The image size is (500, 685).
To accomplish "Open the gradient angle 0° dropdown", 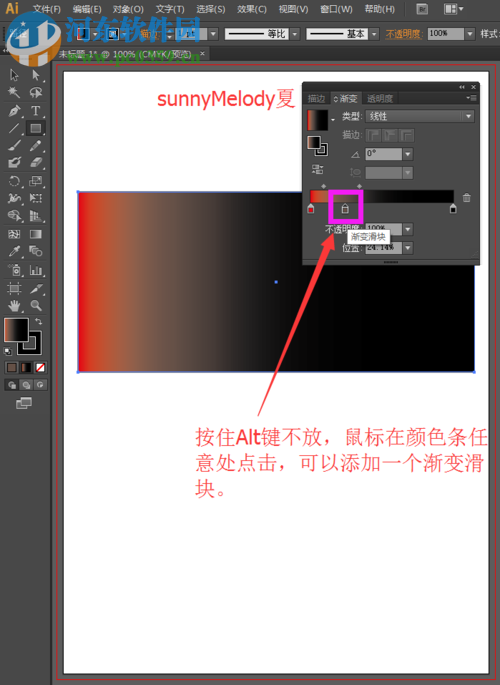I will click(x=407, y=154).
